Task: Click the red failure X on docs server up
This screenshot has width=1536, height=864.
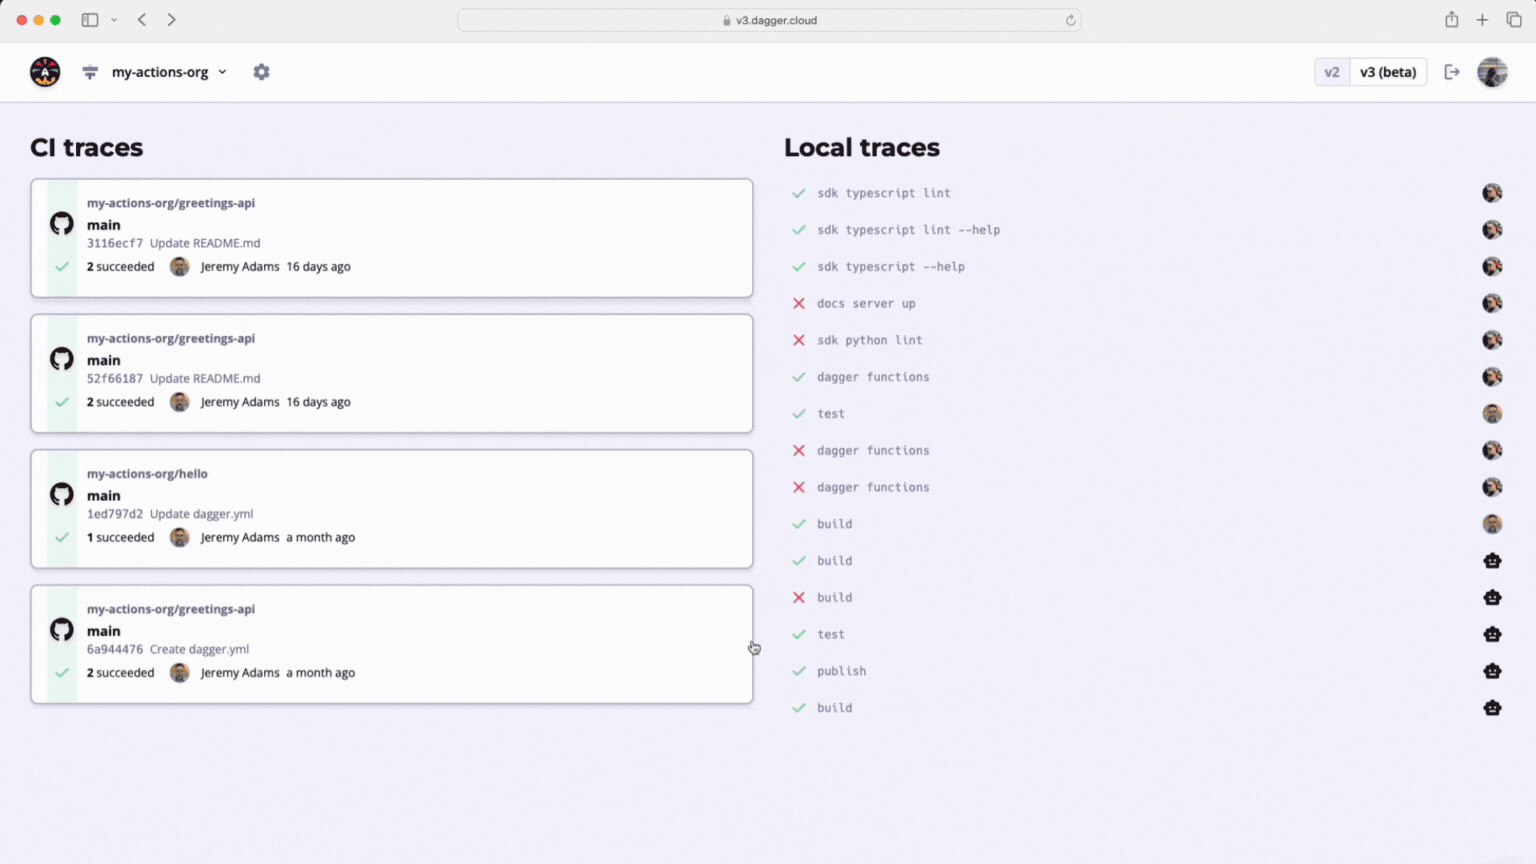Action: point(799,303)
